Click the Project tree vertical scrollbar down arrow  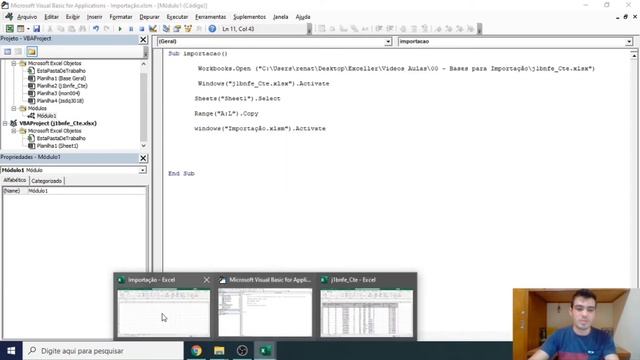[144, 146]
